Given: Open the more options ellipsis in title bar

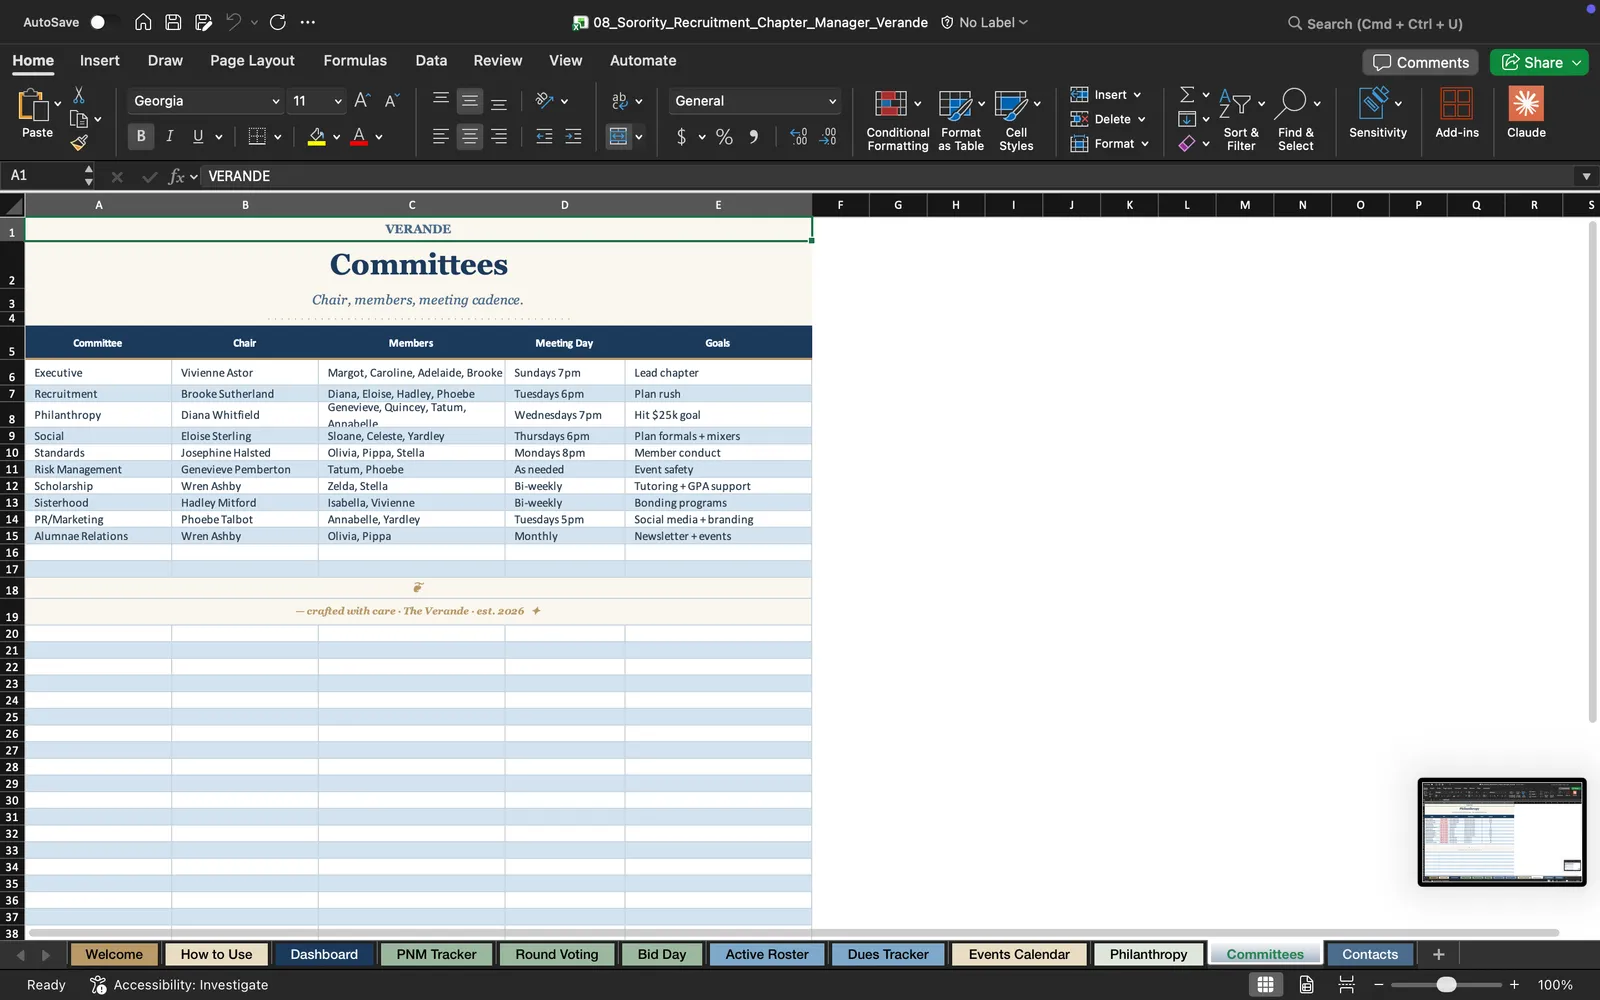Looking at the screenshot, I should click(308, 22).
